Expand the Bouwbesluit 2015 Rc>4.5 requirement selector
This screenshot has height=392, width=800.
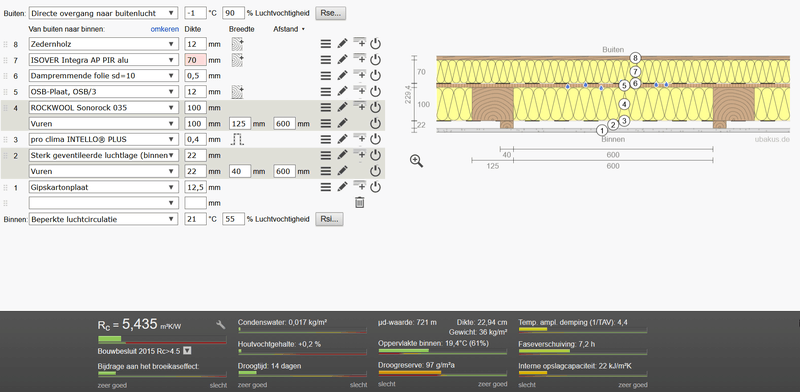tap(187, 351)
